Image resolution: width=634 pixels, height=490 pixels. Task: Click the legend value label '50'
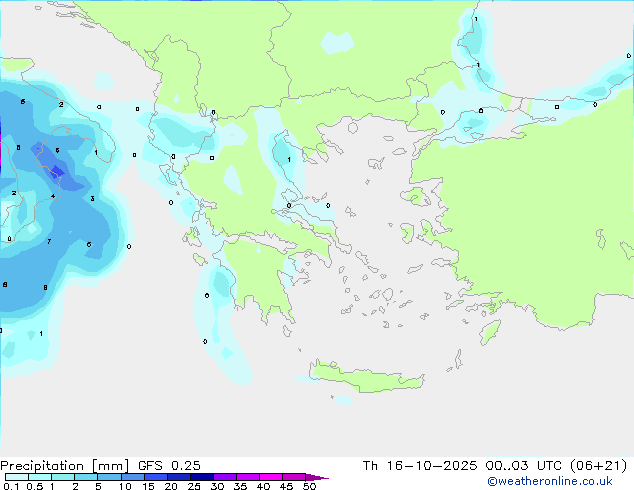click(x=309, y=486)
